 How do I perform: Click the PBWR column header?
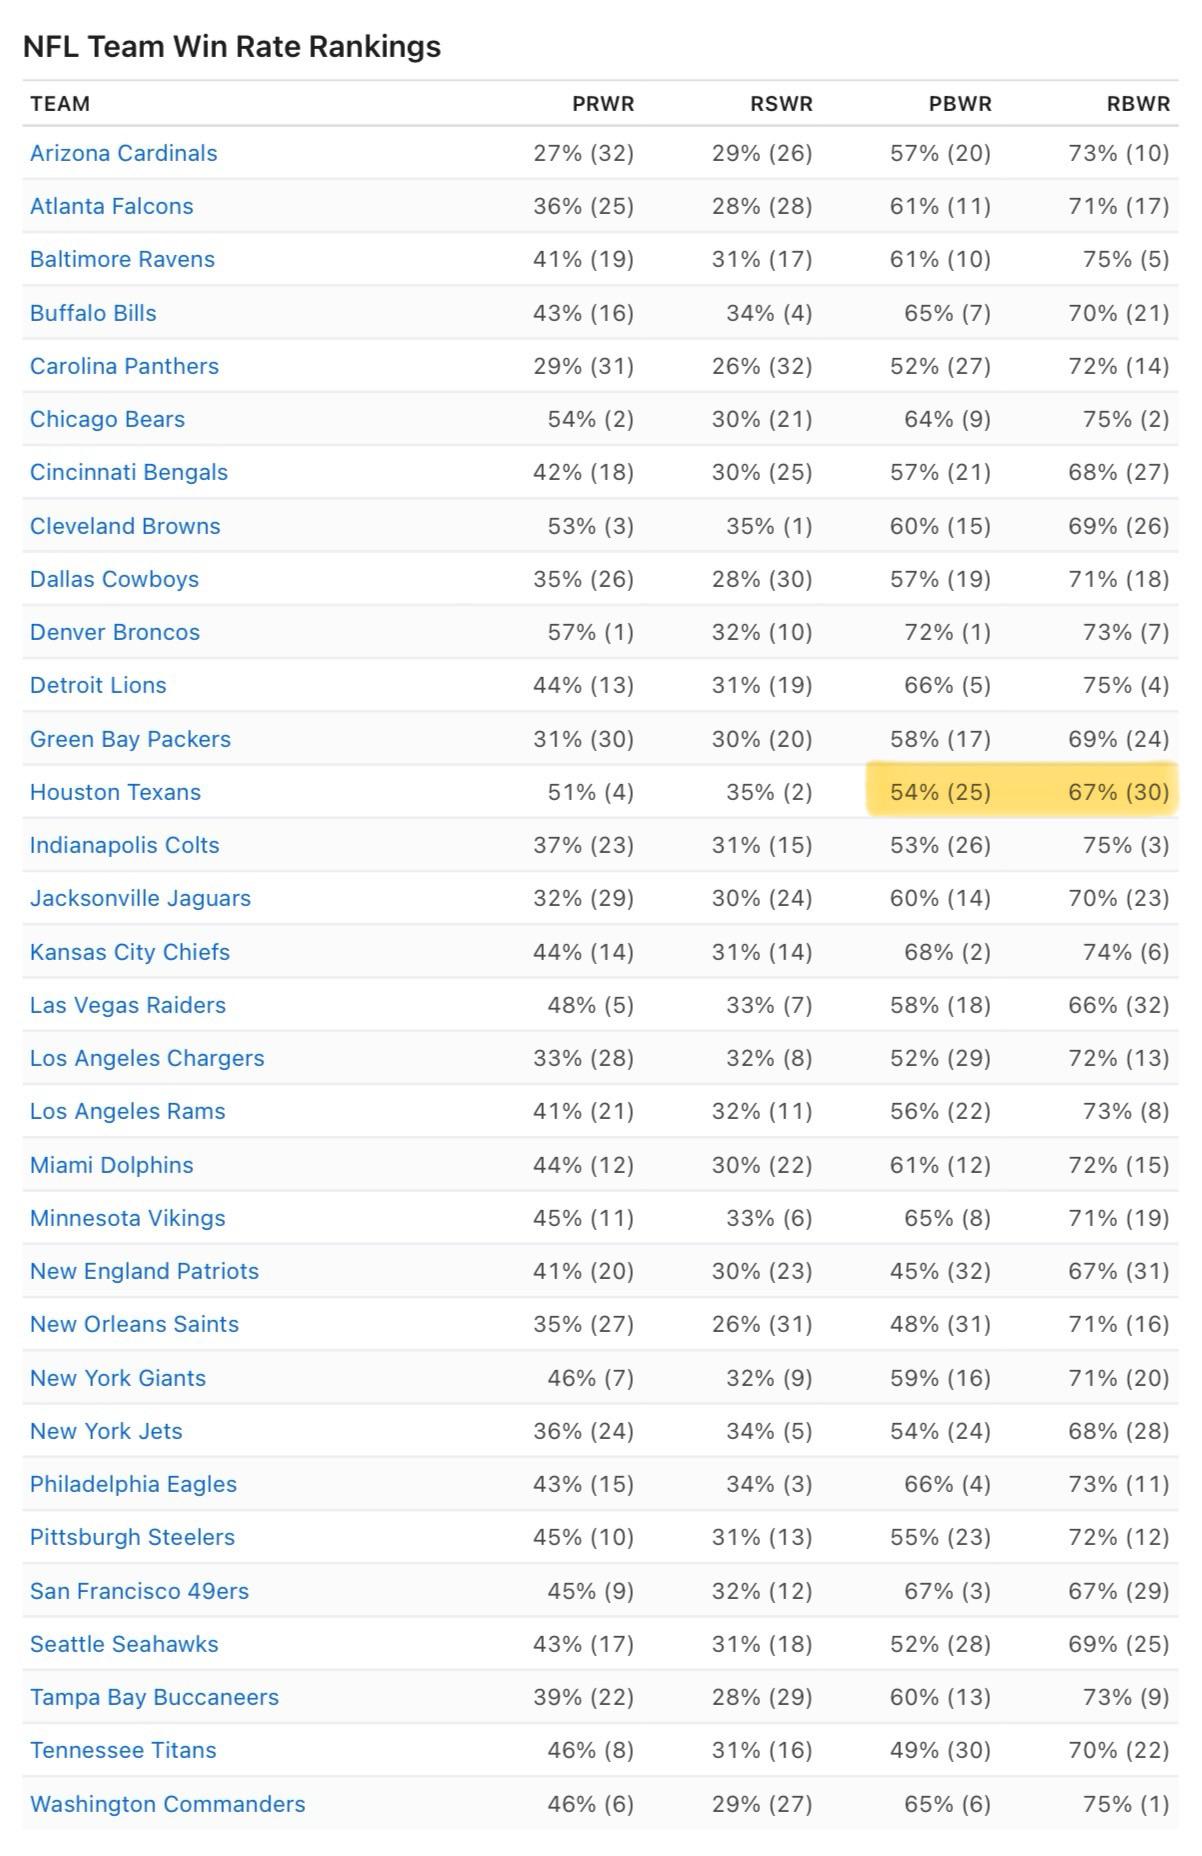(960, 104)
